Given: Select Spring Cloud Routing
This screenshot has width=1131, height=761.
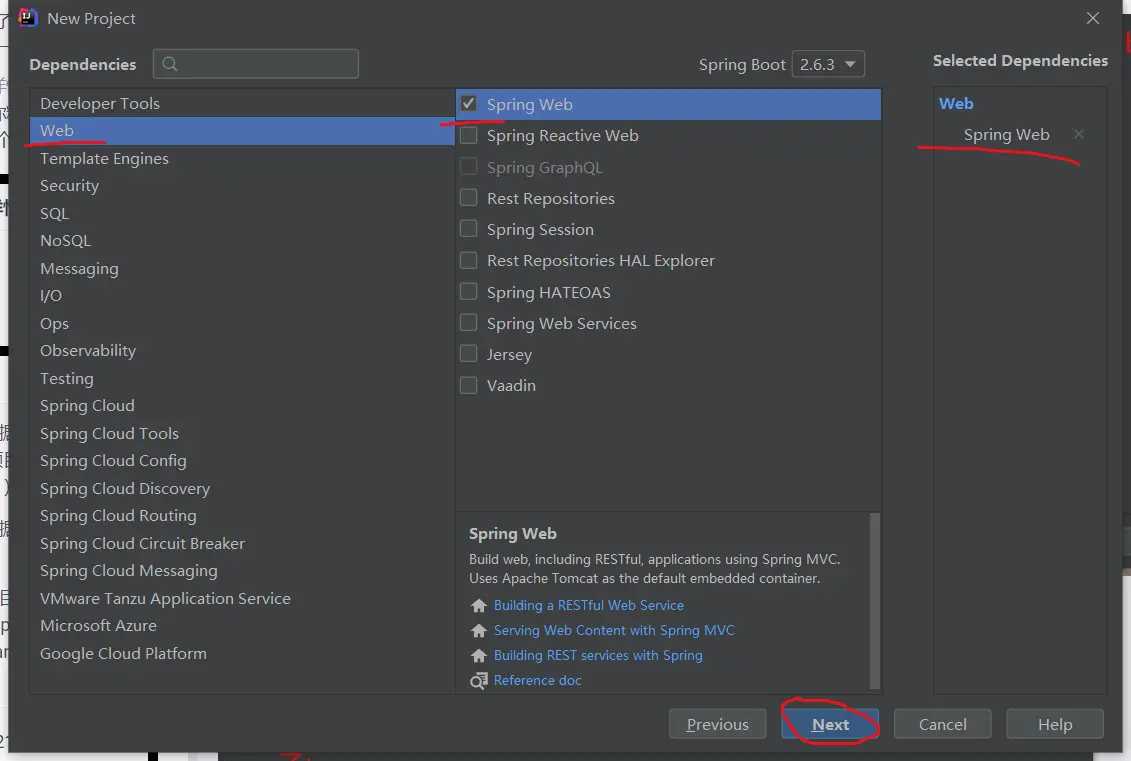Looking at the screenshot, I should 242,516.
